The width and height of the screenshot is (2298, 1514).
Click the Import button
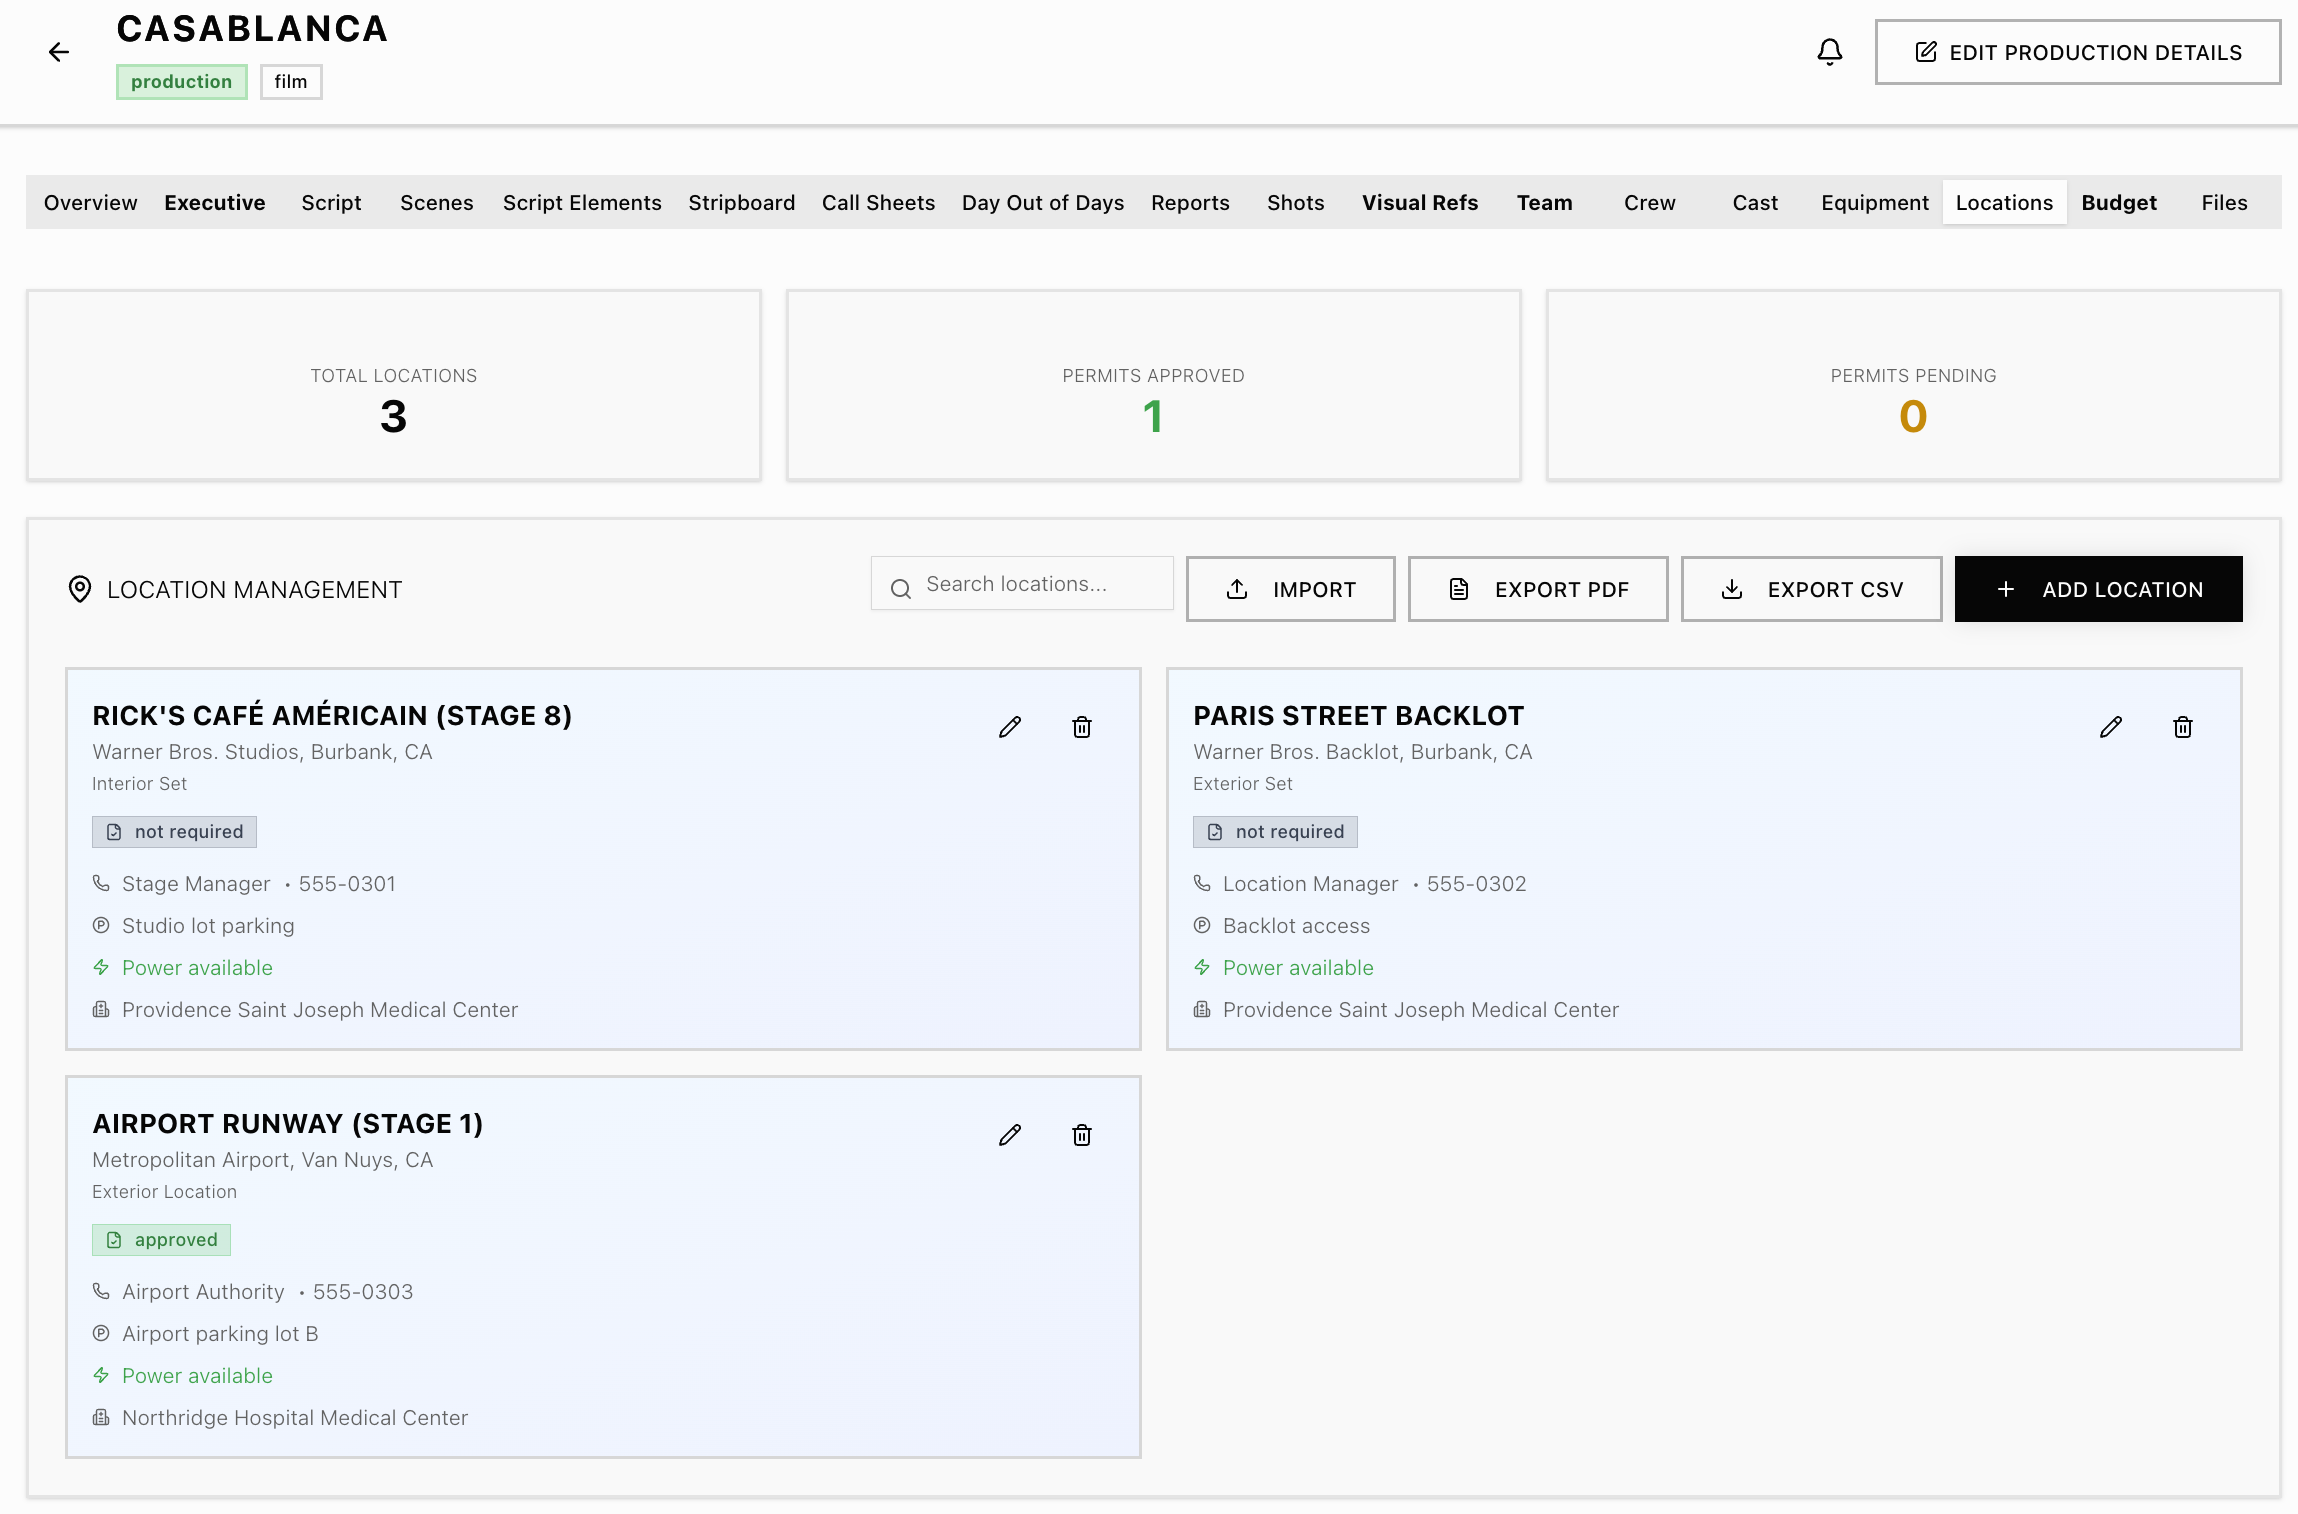coord(1290,589)
